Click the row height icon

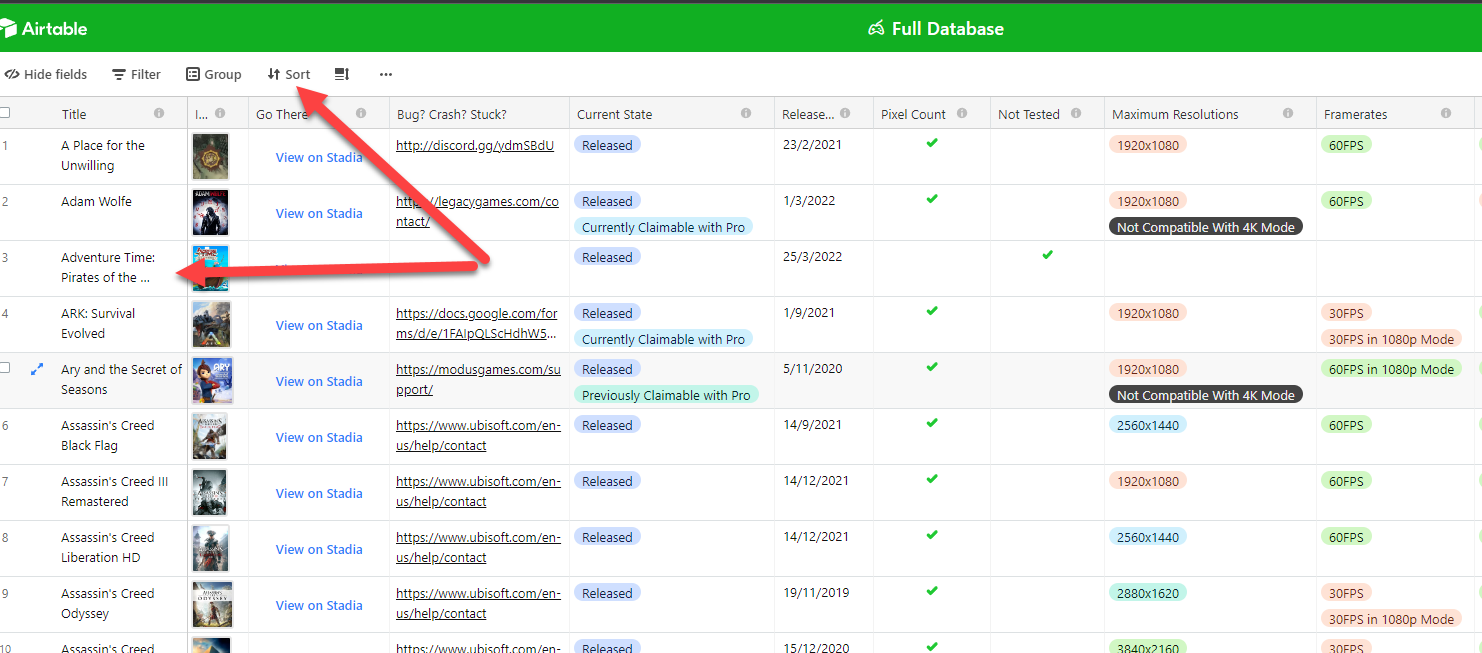[342, 74]
